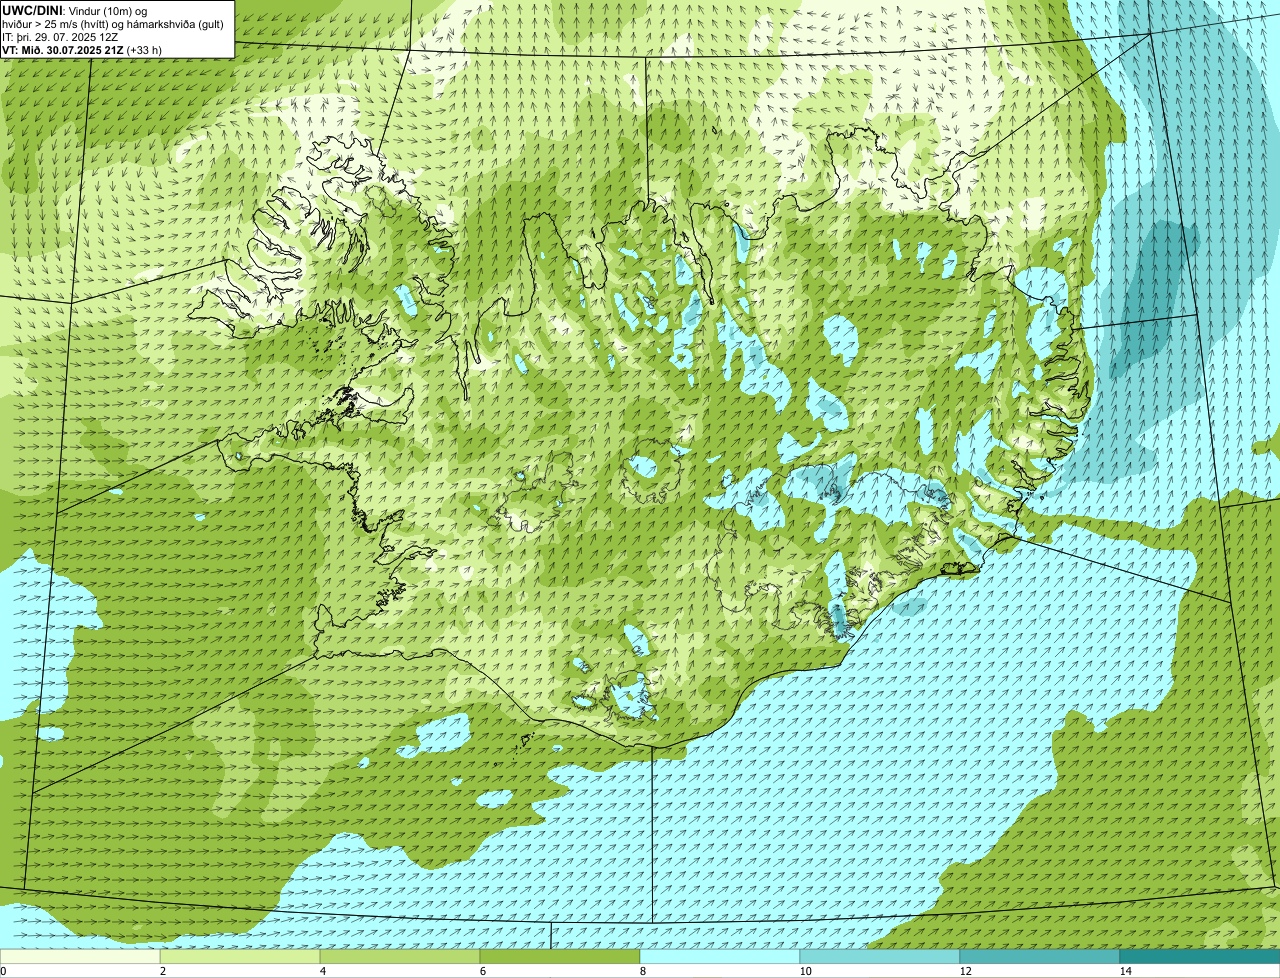Viewport: 1280px width, 978px height.
Task: Click the legend tick label "14"
Action: coord(1125,971)
